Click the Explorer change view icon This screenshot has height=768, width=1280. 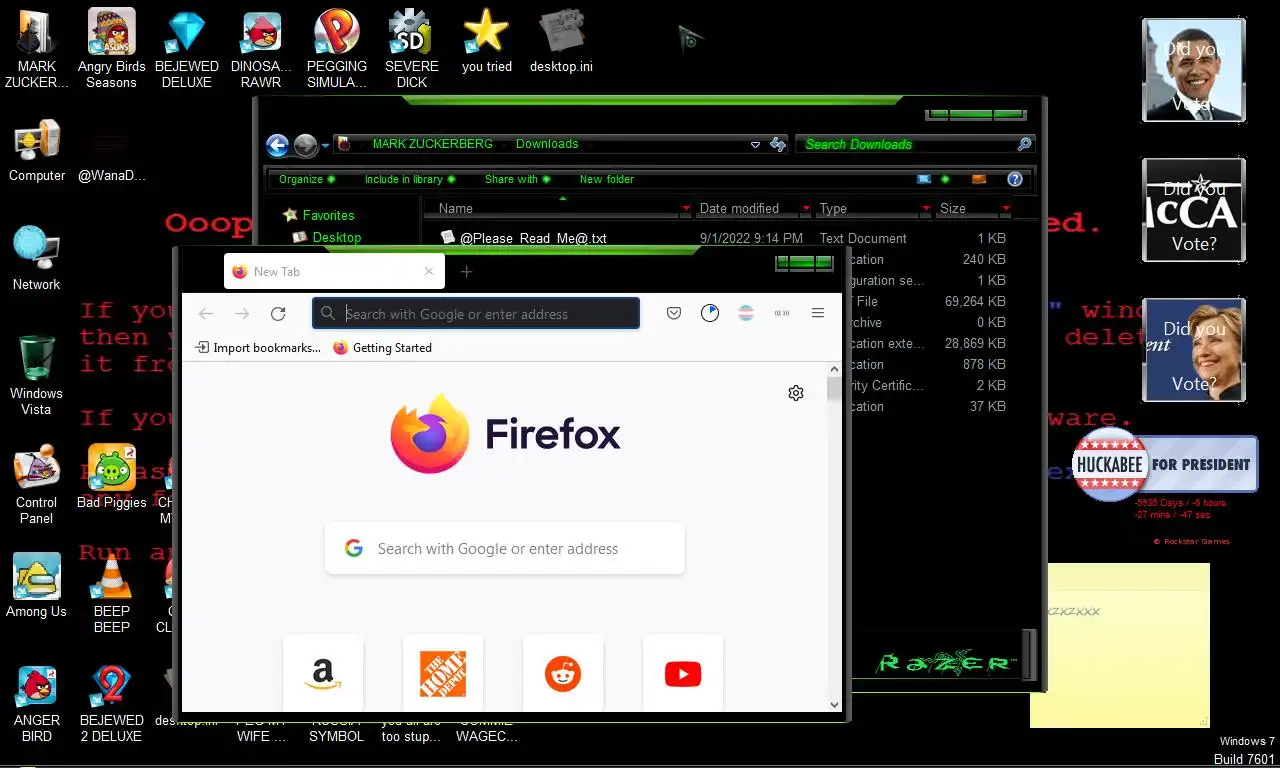point(924,179)
